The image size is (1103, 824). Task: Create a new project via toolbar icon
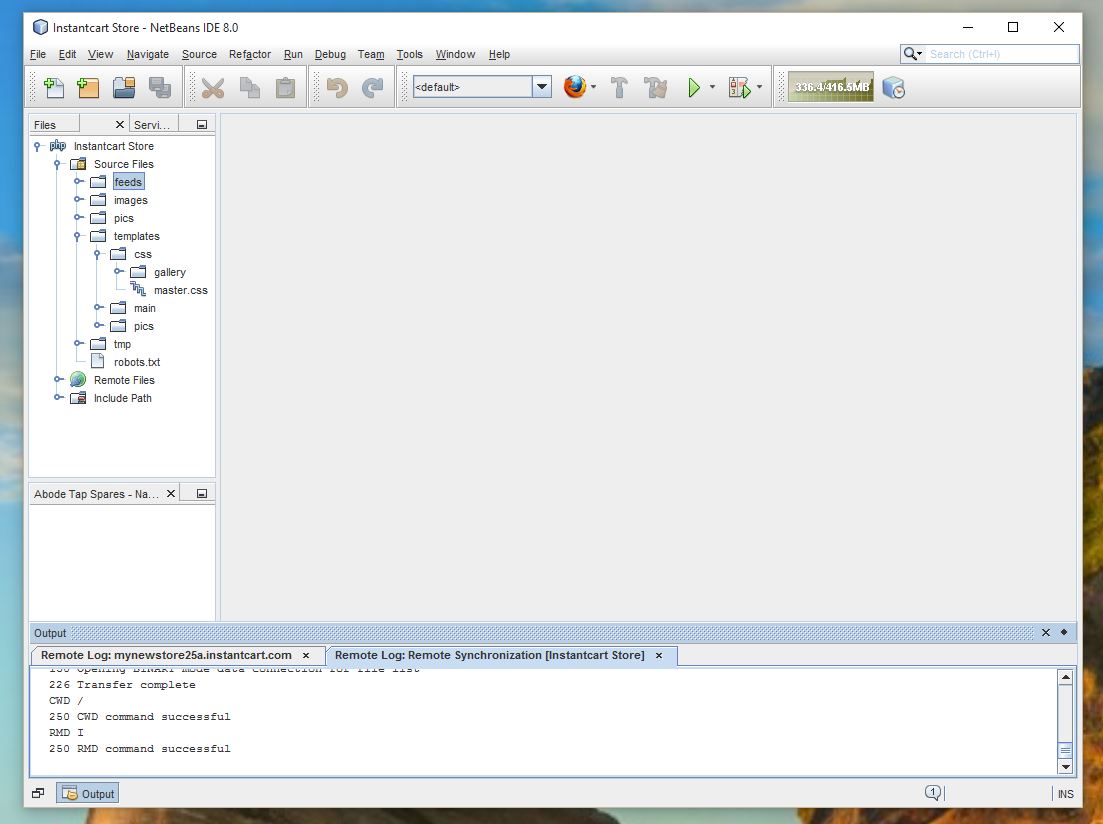(x=88, y=87)
